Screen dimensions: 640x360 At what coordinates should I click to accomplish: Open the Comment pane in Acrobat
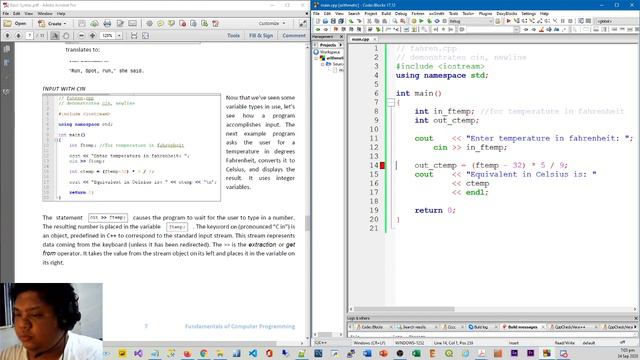tap(294, 36)
